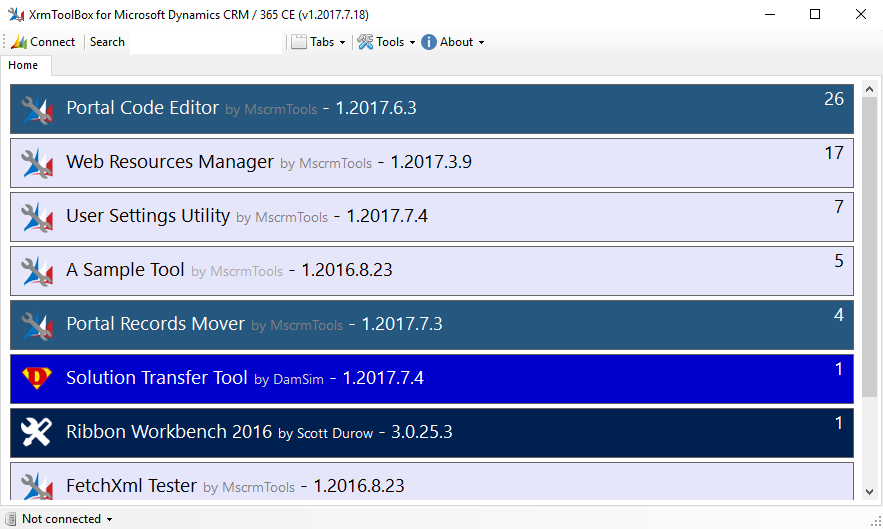
Task: Click the scrollbar up arrow
Action: coord(869,90)
